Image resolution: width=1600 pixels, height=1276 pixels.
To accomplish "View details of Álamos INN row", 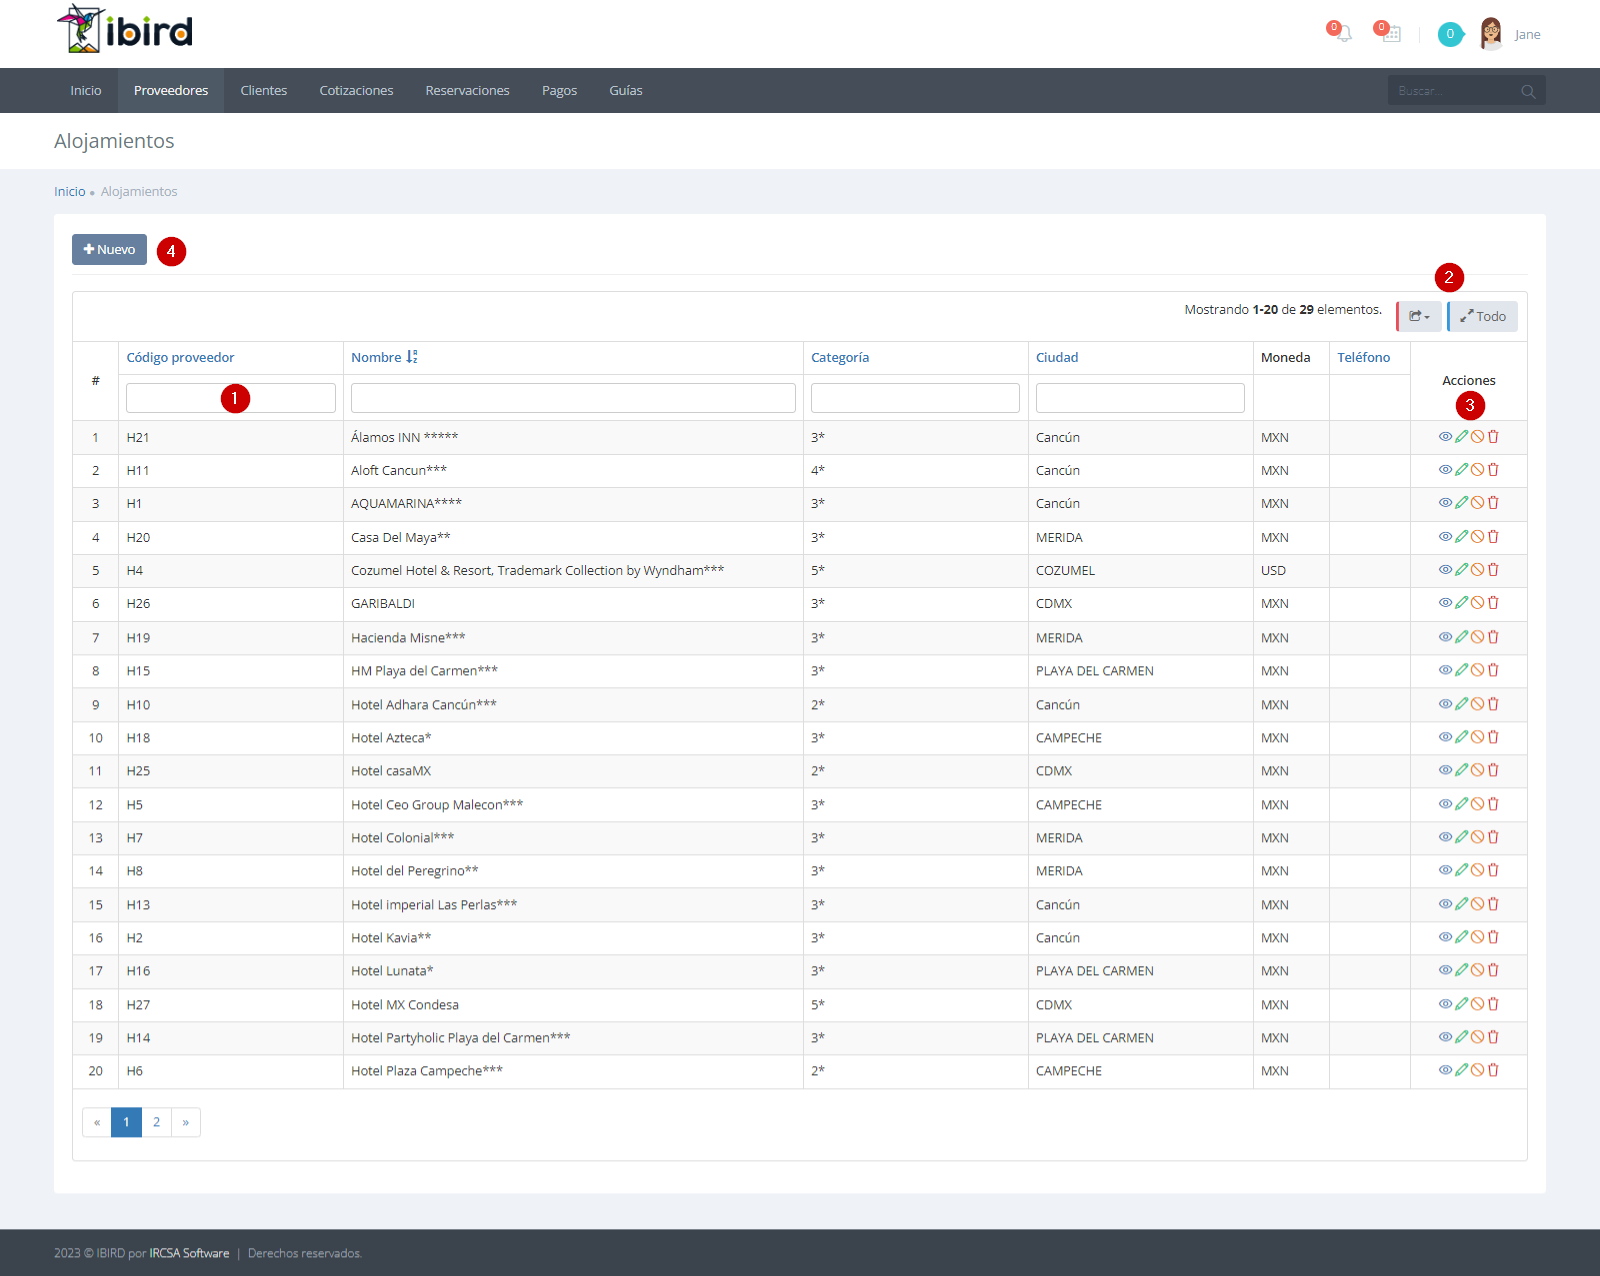I will tap(1445, 437).
